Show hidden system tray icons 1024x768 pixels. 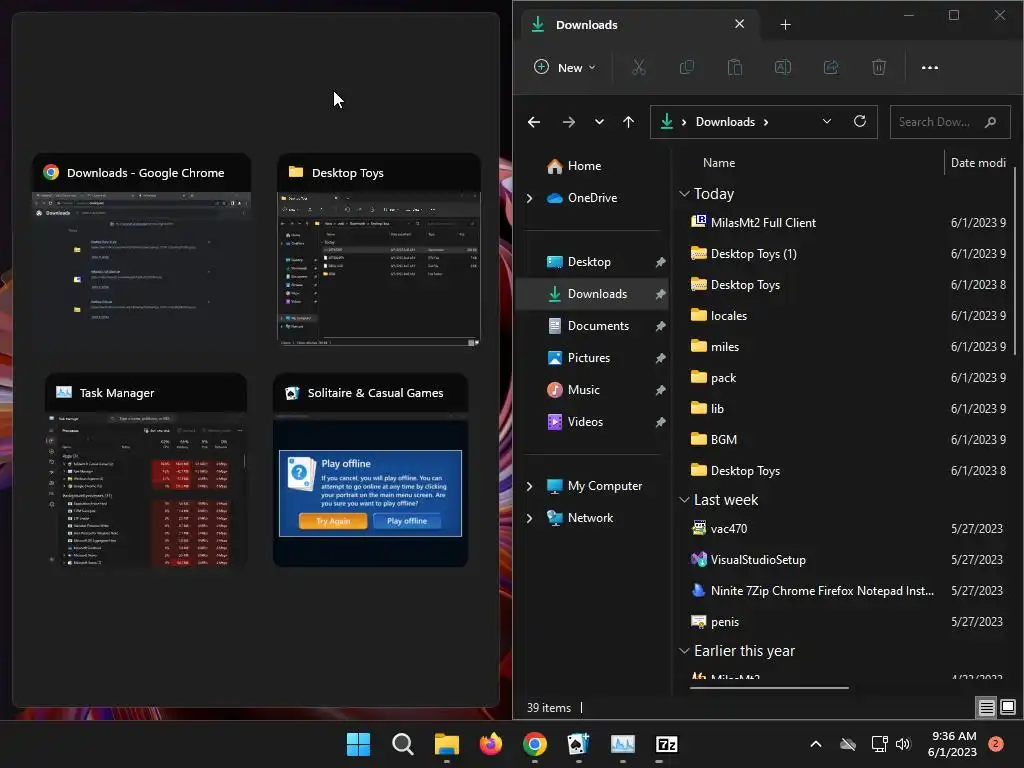coord(816,744)
